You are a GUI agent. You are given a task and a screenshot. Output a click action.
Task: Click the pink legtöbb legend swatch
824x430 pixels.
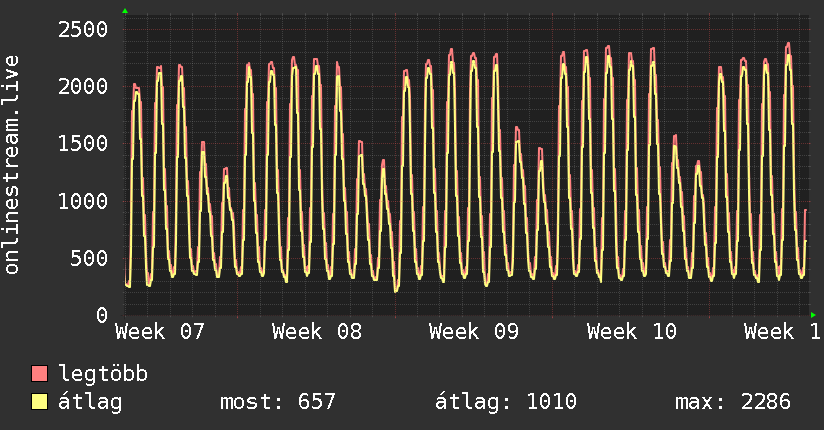pos(39,373)
